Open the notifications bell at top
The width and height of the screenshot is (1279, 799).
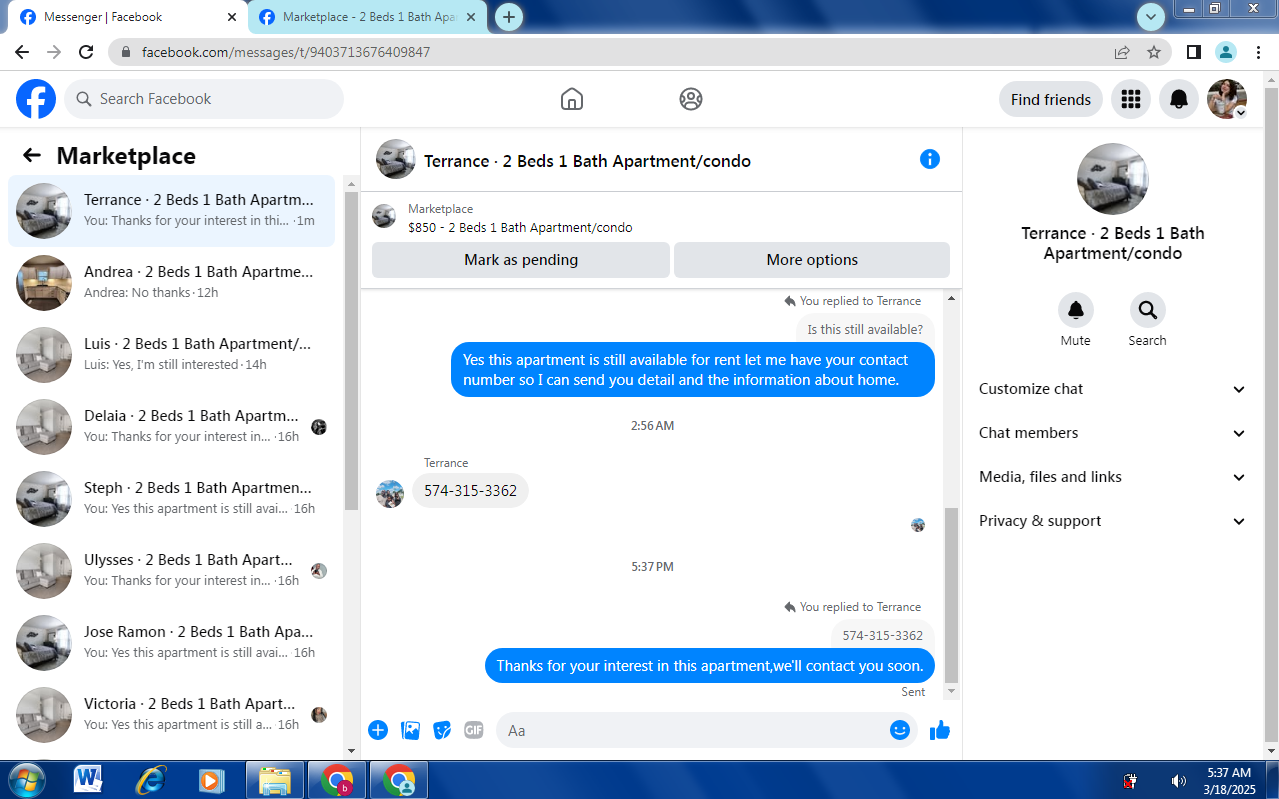1179,99
